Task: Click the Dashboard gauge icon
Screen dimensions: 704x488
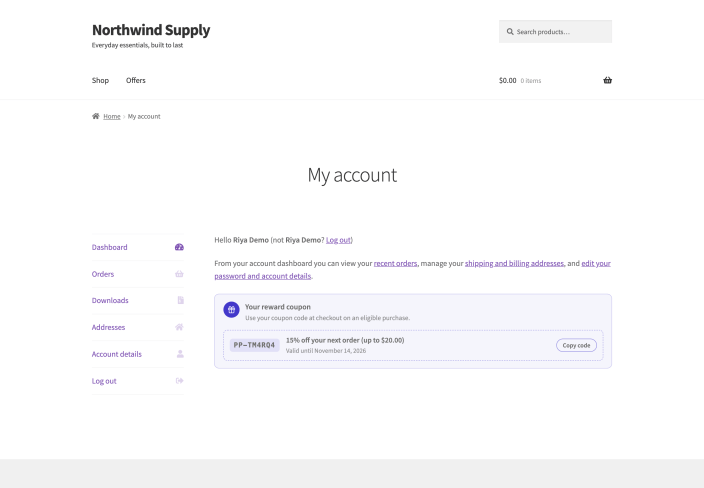Action: point(179,247)
